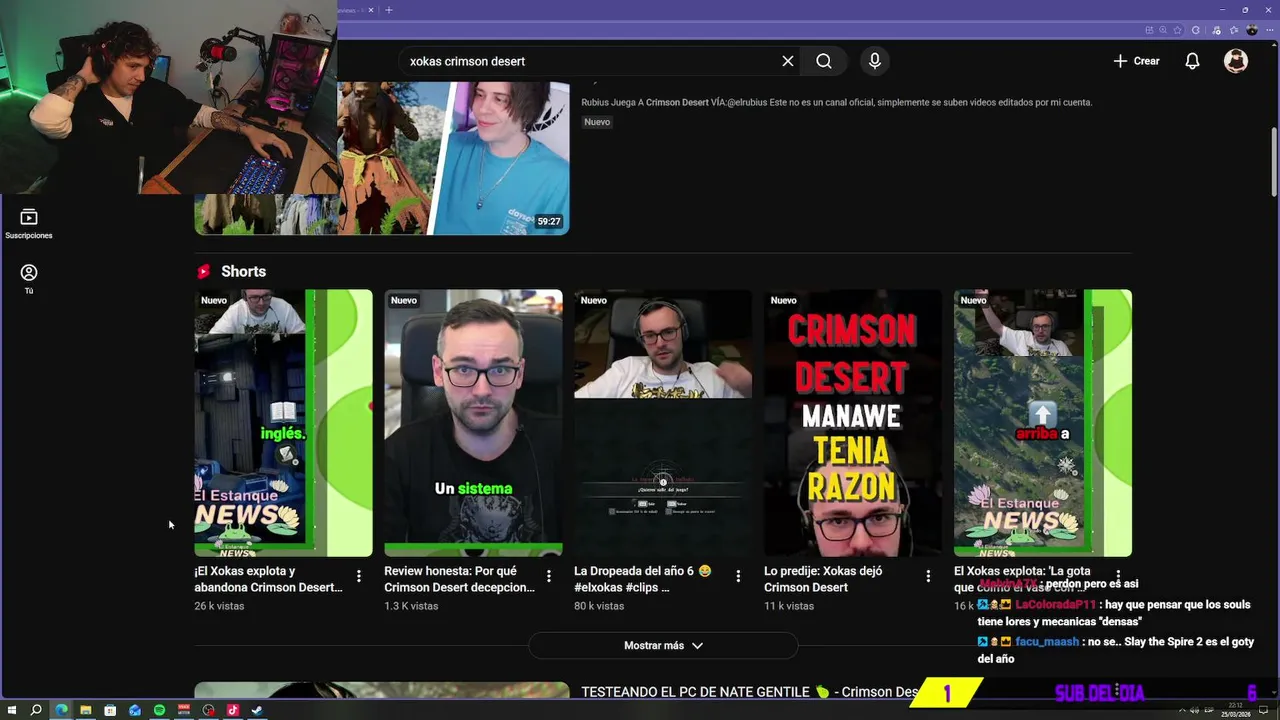
Task: Click the Shorts section heading
Action: 243,272
